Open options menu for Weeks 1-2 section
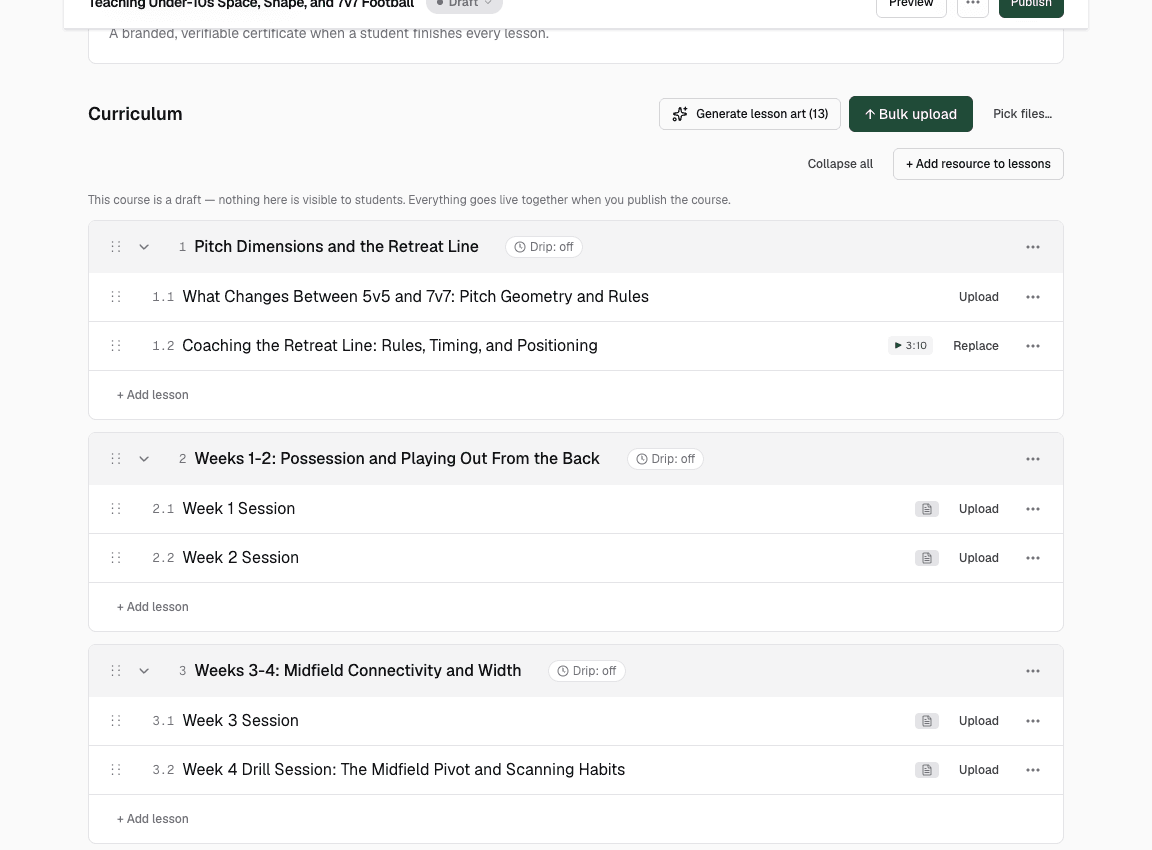This screenshot has width=1152, height=850. click(1032, 459)
